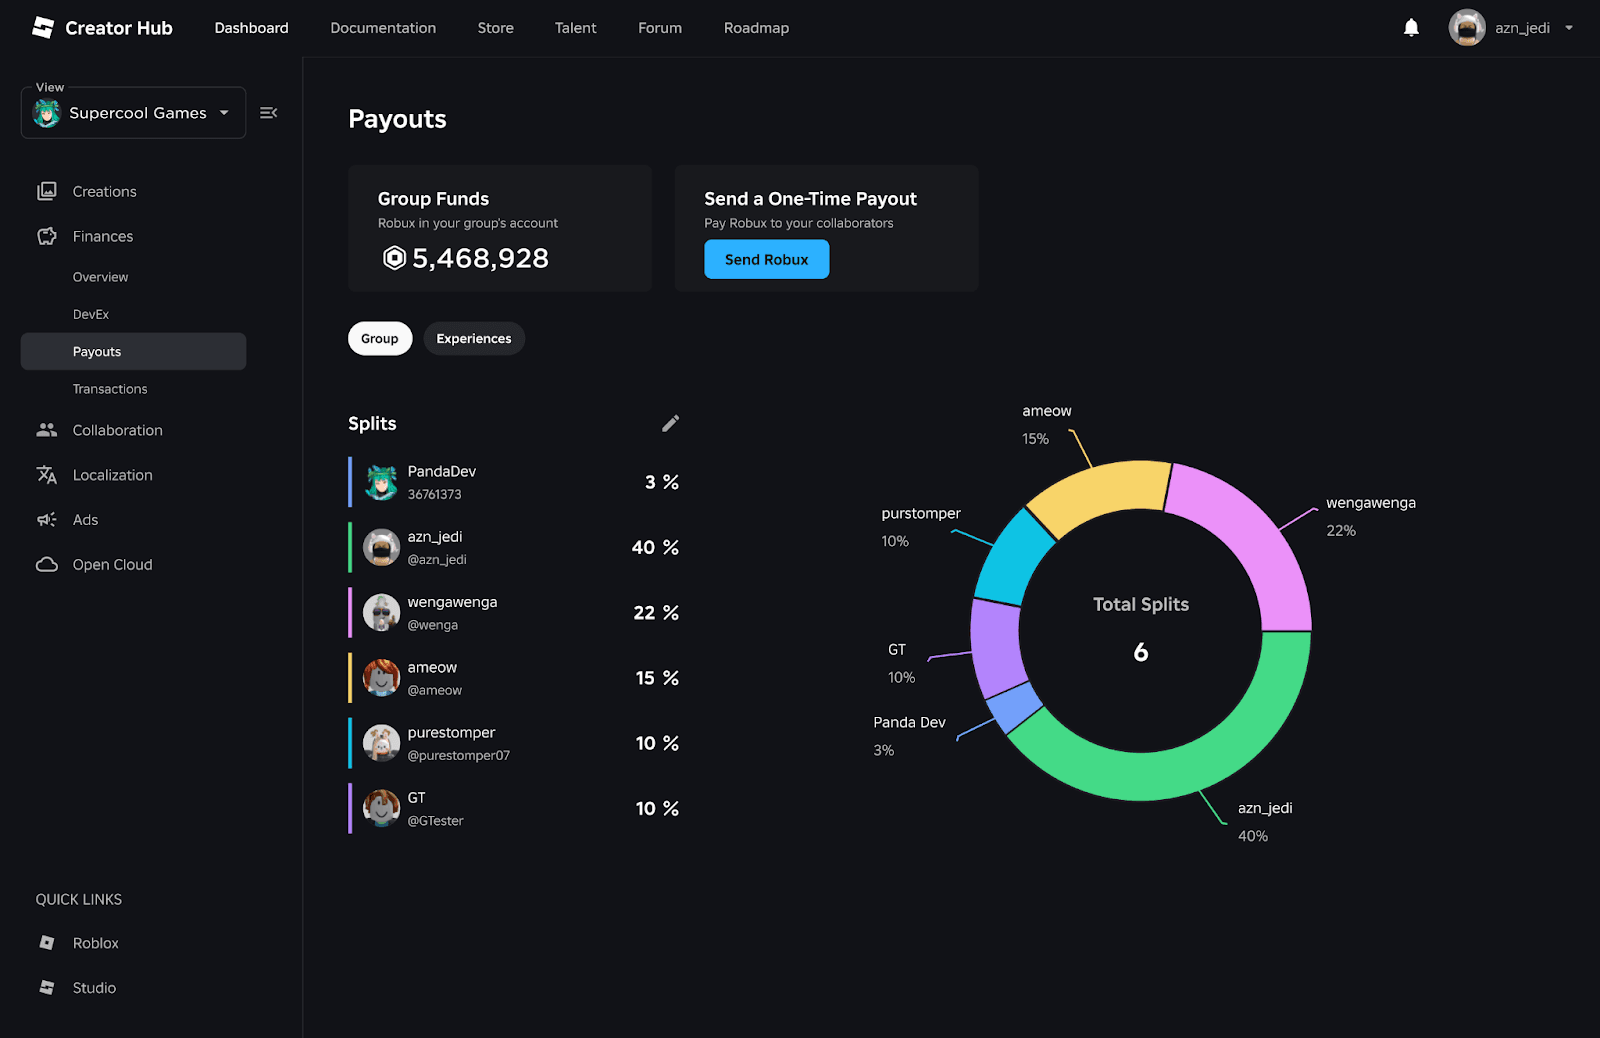Click the Creations sidebar icon
The image size is (1600, 1038).
47,191
